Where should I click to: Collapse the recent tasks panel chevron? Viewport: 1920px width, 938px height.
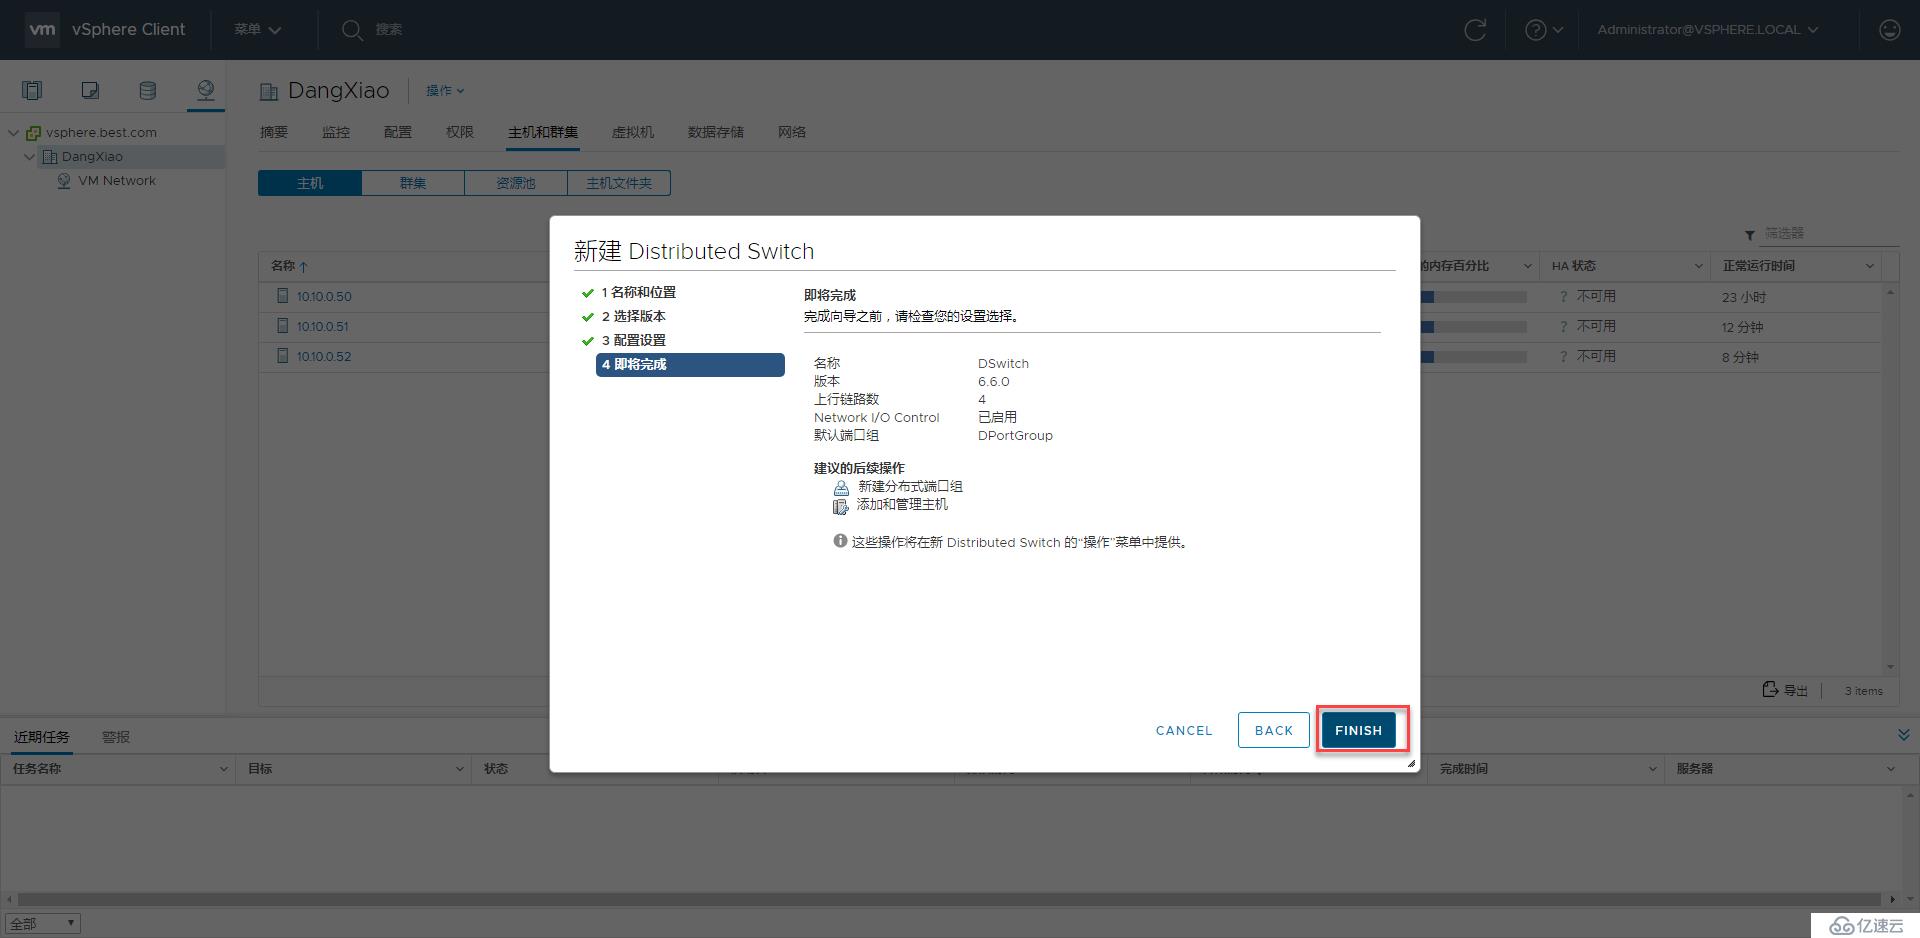[x=1903, y=735]
